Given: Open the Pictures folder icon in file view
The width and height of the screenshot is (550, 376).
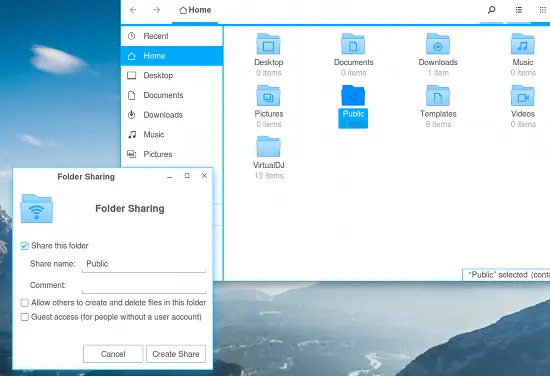Looking at the screenshot, I should (x=268, y=95).
